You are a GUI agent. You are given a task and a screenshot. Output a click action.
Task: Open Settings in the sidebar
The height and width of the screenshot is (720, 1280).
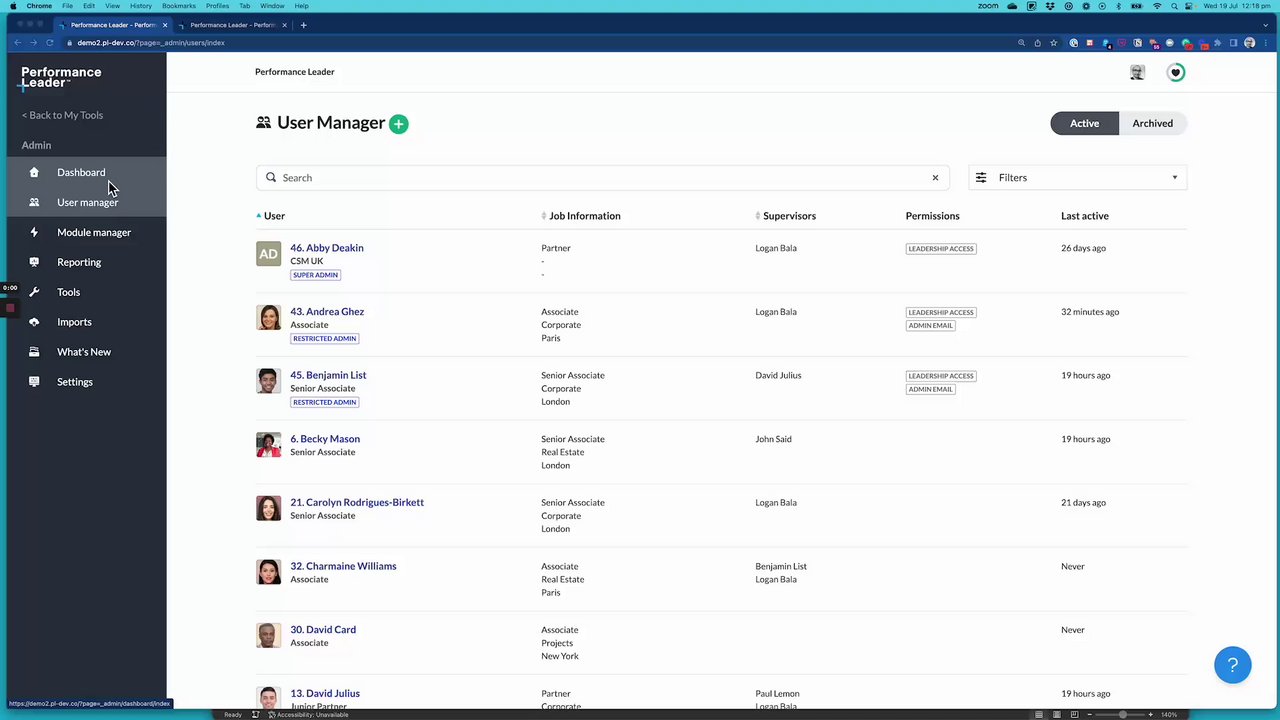click(x=75, y=382)
